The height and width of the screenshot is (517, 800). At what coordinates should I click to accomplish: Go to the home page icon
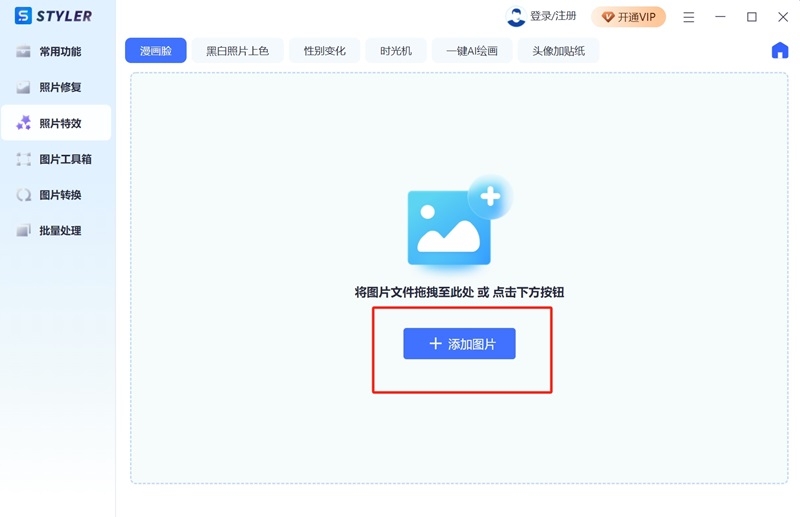coord(780,51)
